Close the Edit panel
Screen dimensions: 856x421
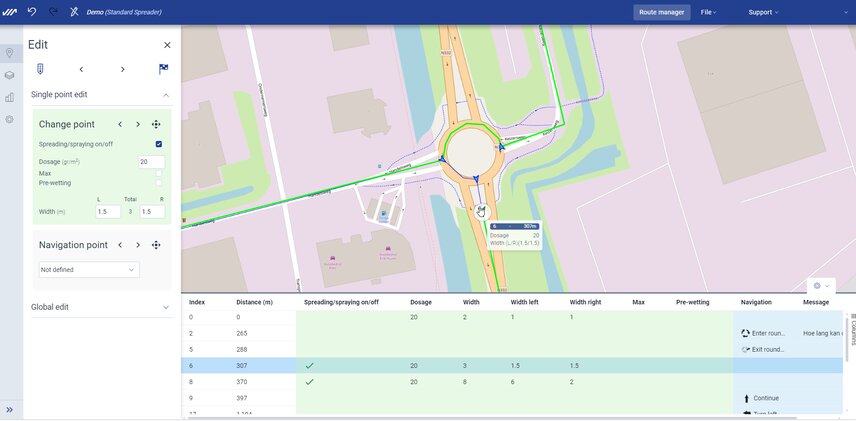167,45
